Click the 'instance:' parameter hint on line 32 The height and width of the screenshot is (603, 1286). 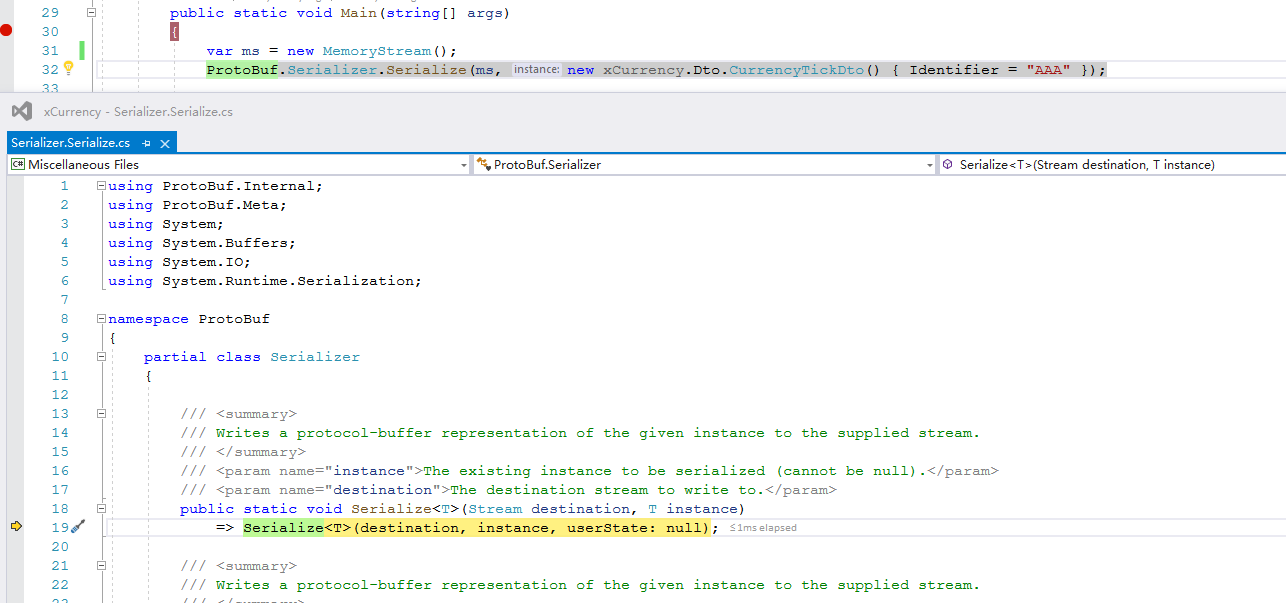[536, 70]
